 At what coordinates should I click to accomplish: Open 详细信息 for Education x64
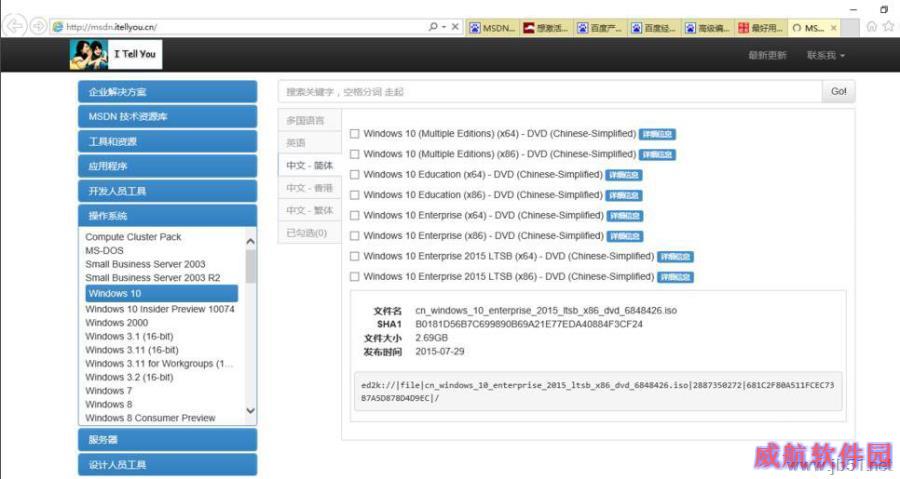624,175
